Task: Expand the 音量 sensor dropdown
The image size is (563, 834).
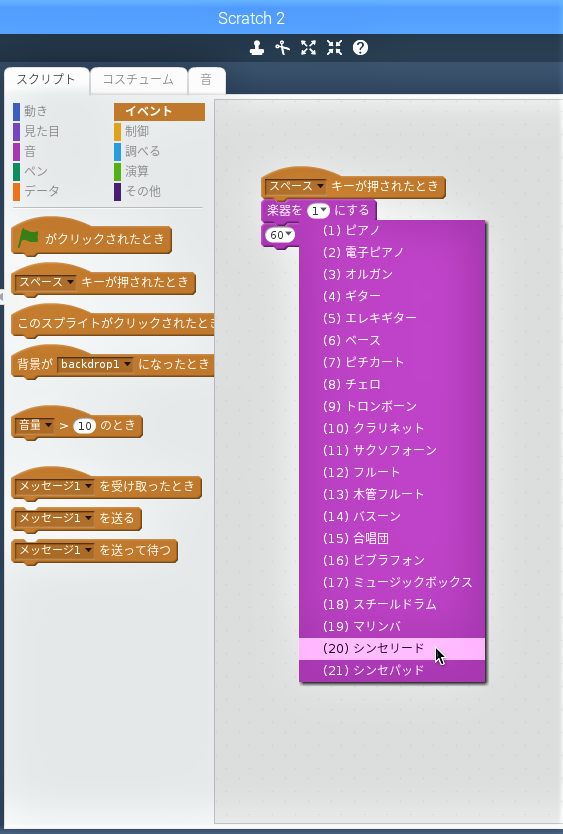Action: [35, 426]
